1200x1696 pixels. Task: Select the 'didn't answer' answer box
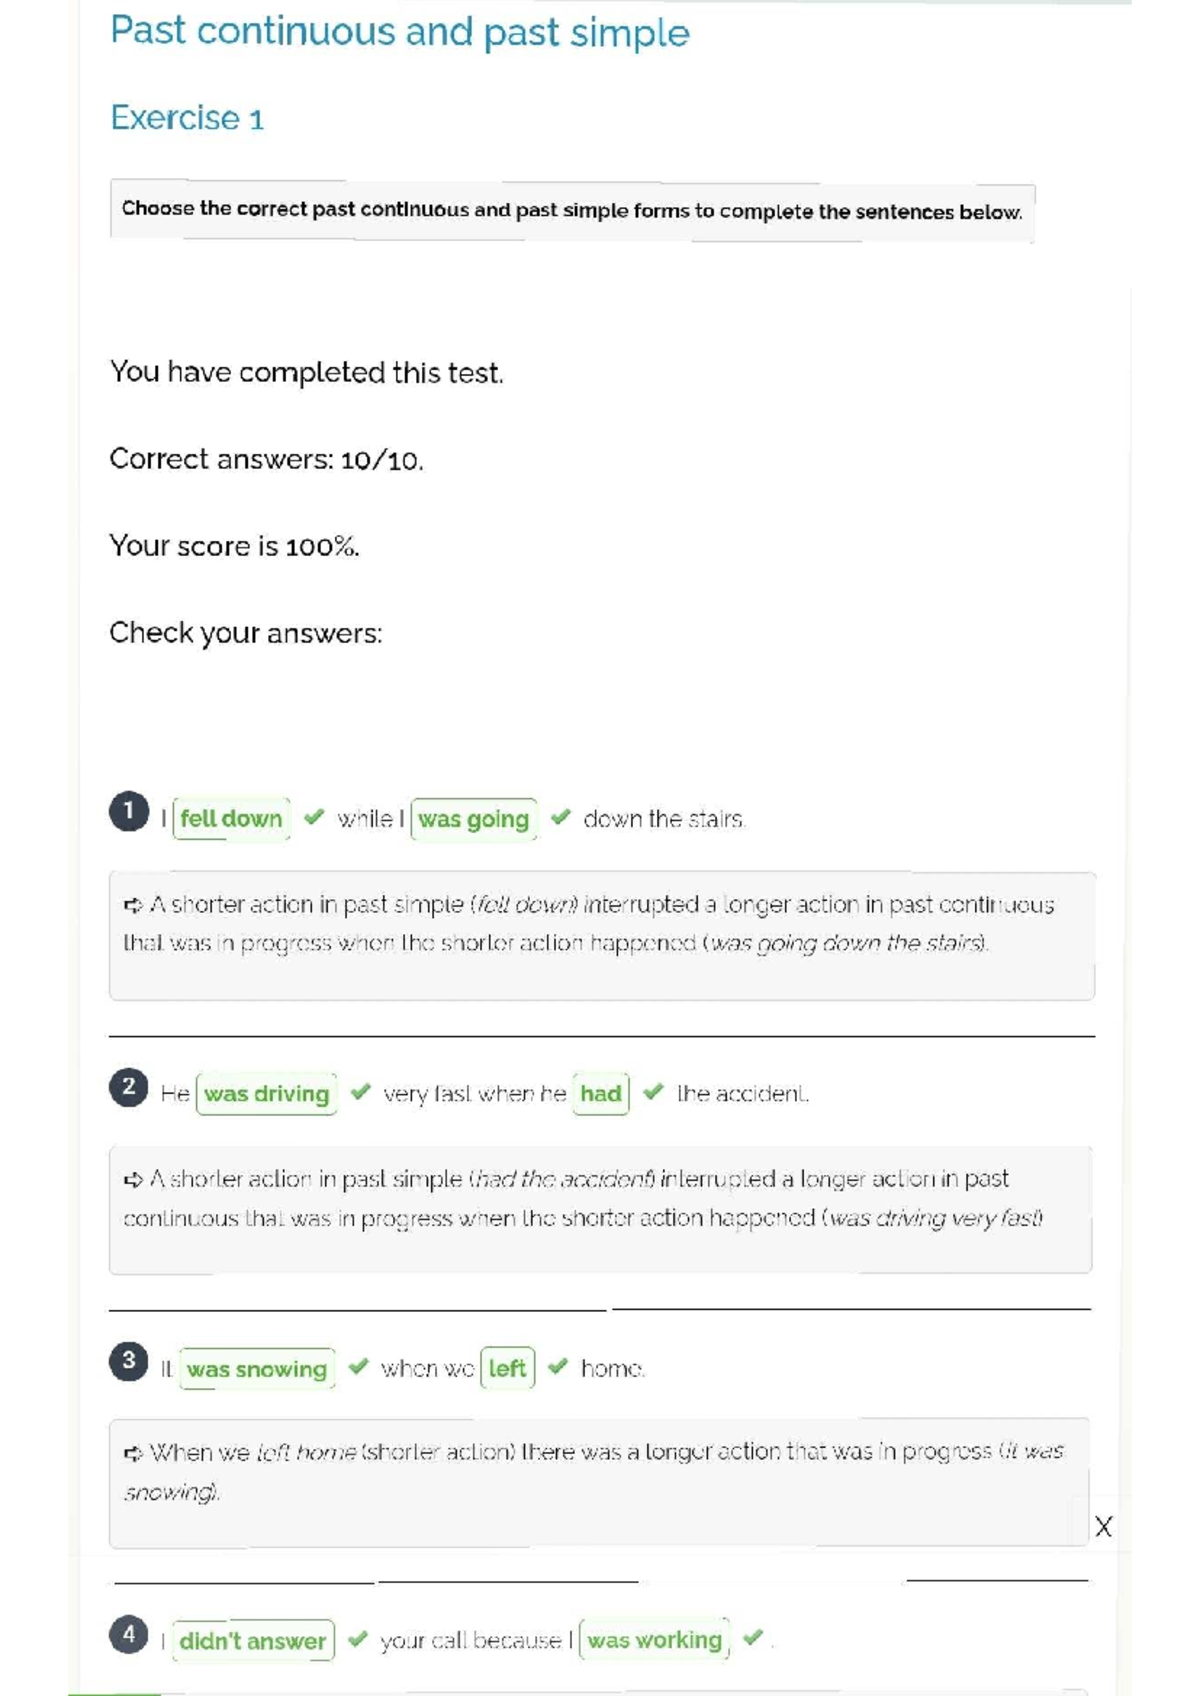(253, 1641)
